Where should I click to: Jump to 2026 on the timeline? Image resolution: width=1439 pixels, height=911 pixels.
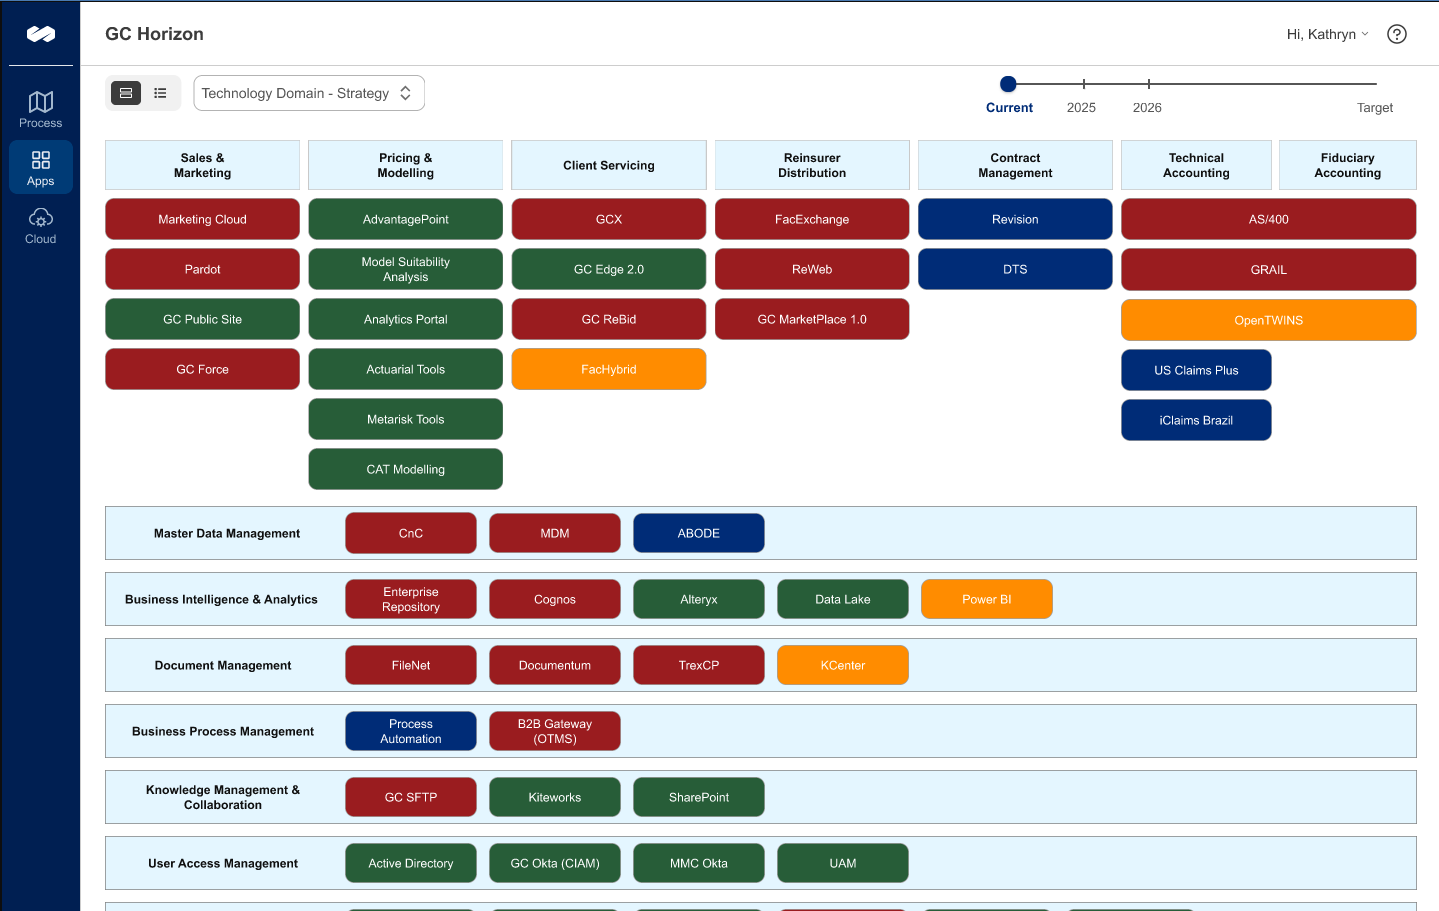[x=1148, y=85]
